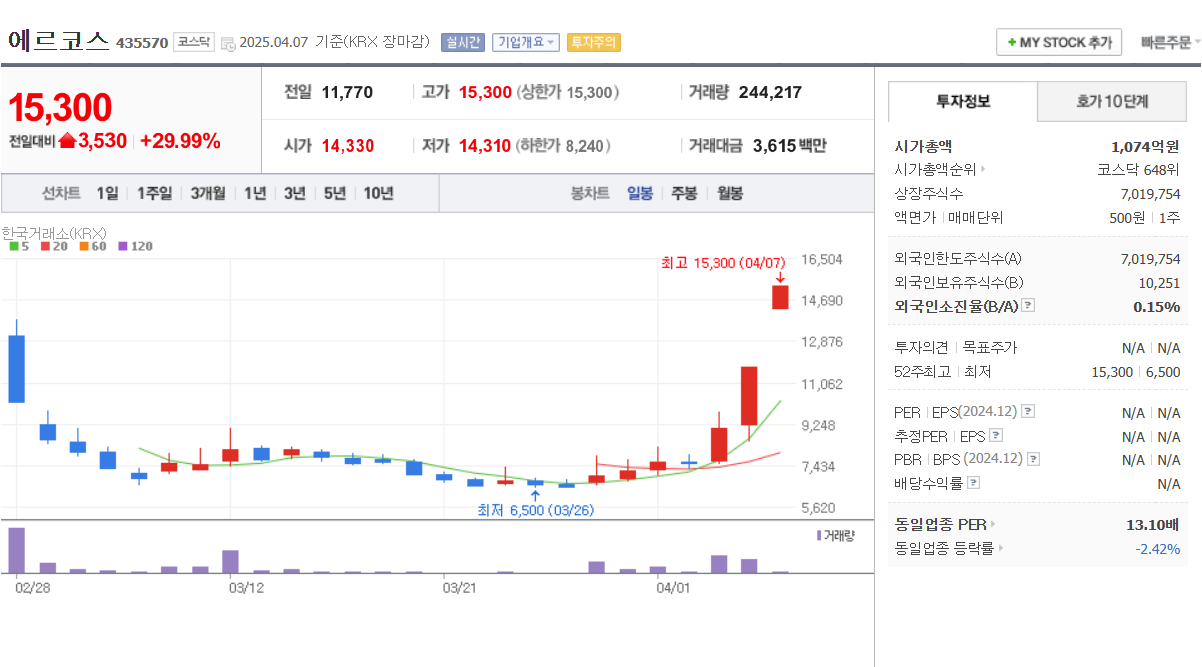
Task: Click the 한국거래소(KRX) chart label
Action: [54, 233]
